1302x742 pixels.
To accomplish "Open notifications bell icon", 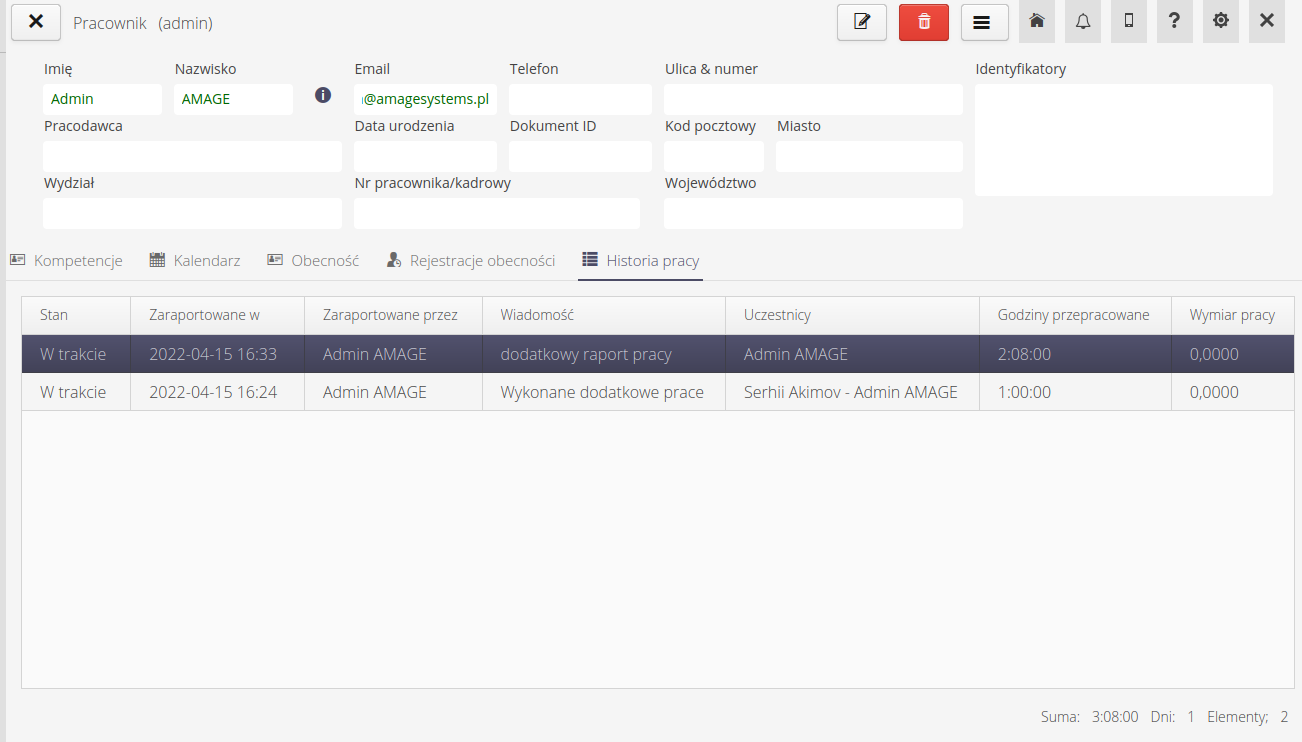I will click(x=1082, y=21).
